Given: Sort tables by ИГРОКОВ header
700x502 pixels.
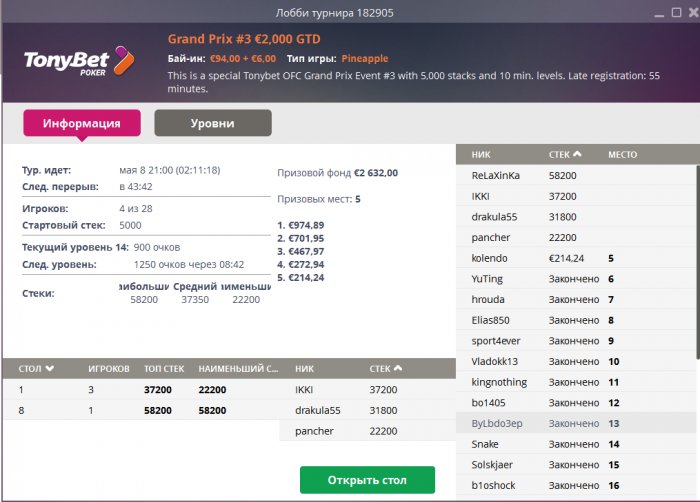Looking at the screenshot, I should coord(108,369).
